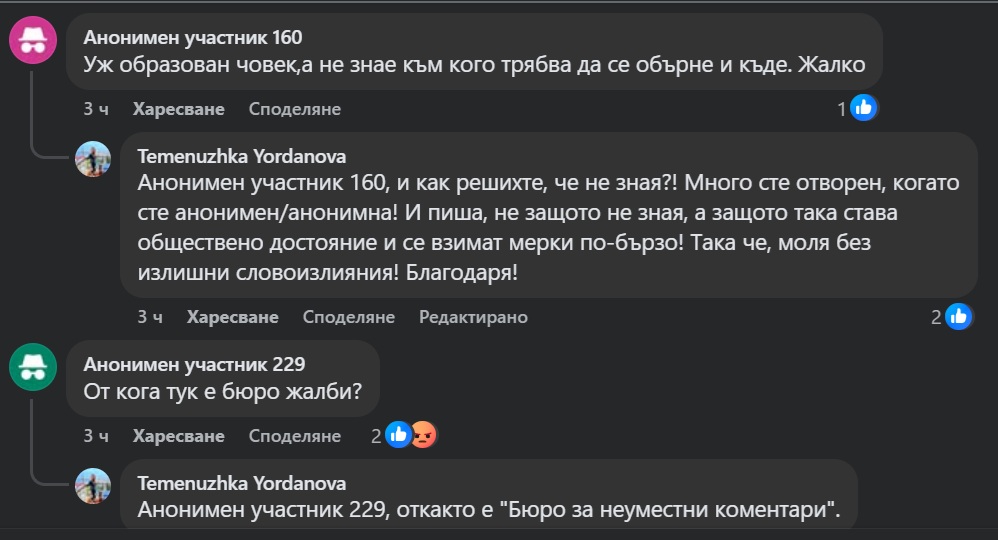
Task: Click Анонимен участник 229 author name
Action: pyautogui.click(x=194, y=364)
